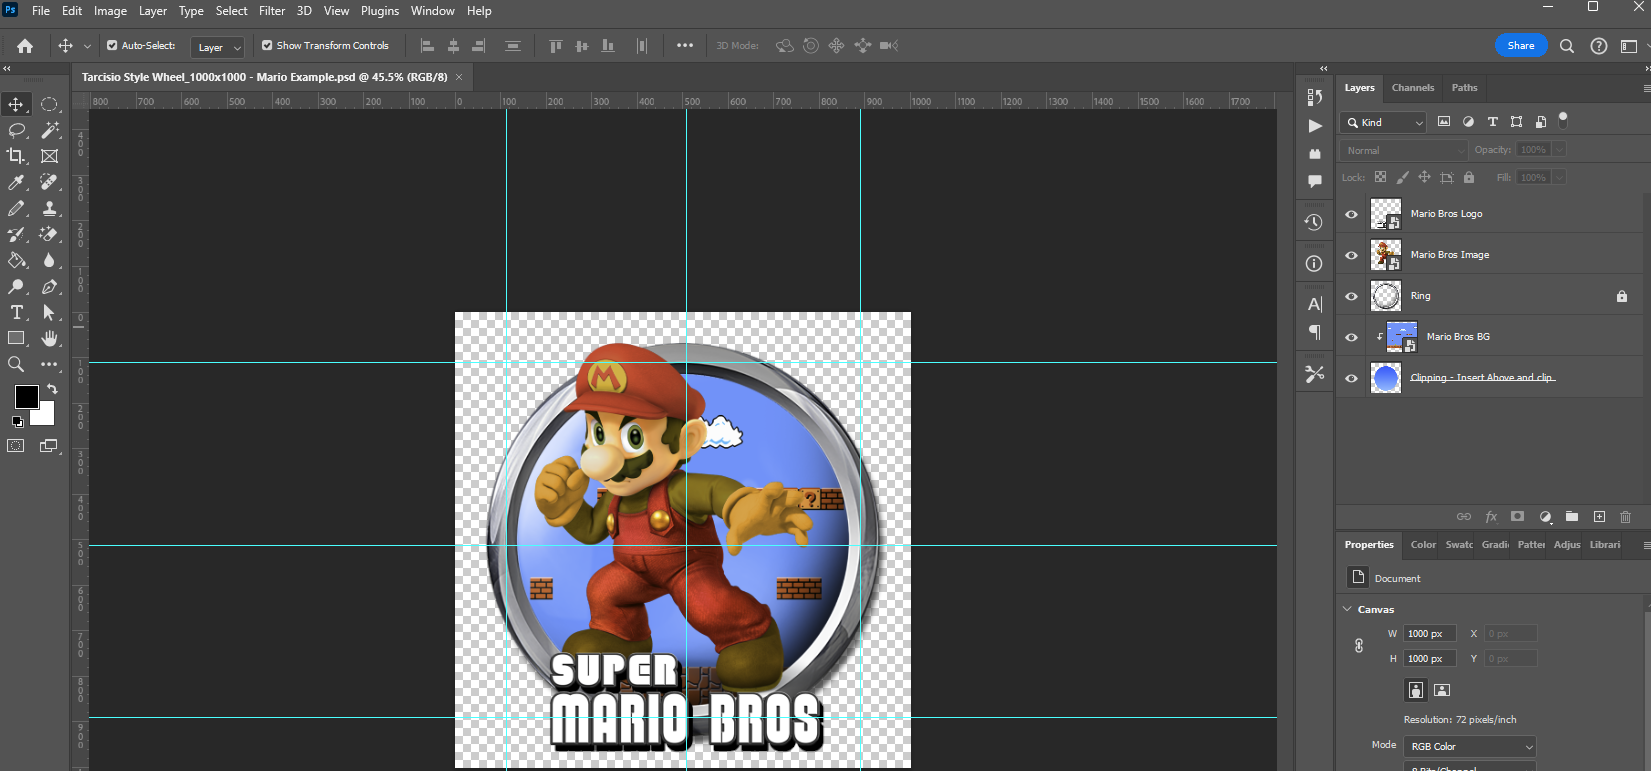This screenshot has width=1651, height=771.
Task: Select the Eraser tool
Action: click(x=49, y=234)
